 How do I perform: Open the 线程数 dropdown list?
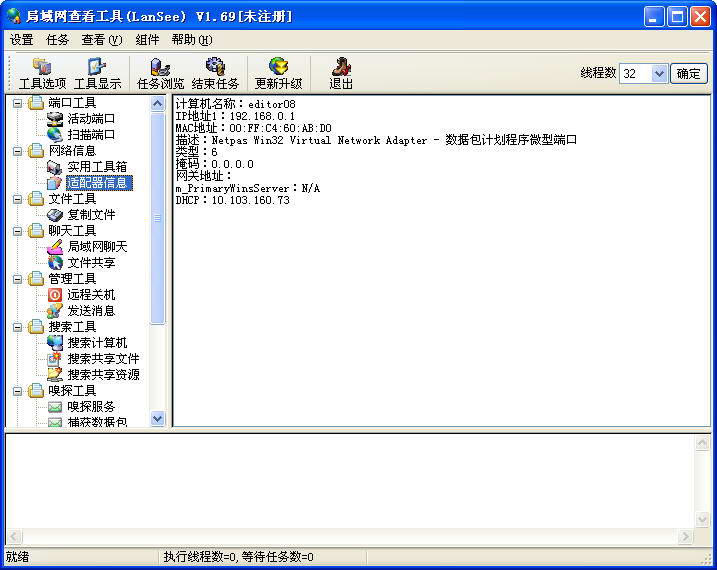click(x=659, y=74)
